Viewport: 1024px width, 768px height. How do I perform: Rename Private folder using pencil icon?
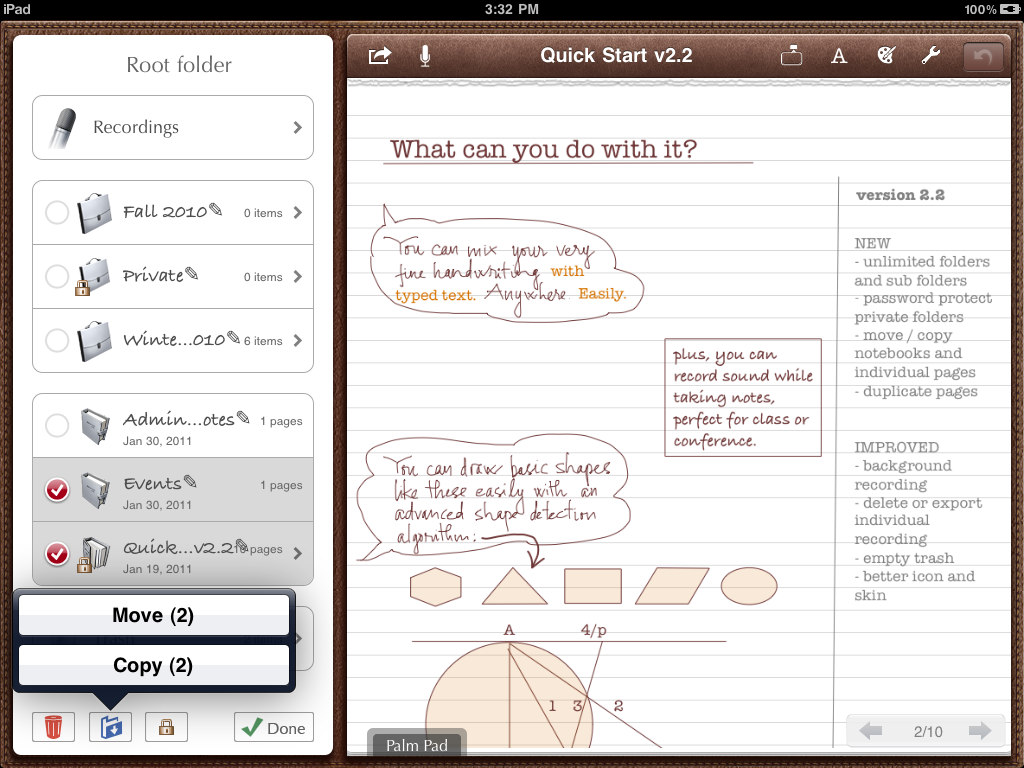(x=191, y=274)
